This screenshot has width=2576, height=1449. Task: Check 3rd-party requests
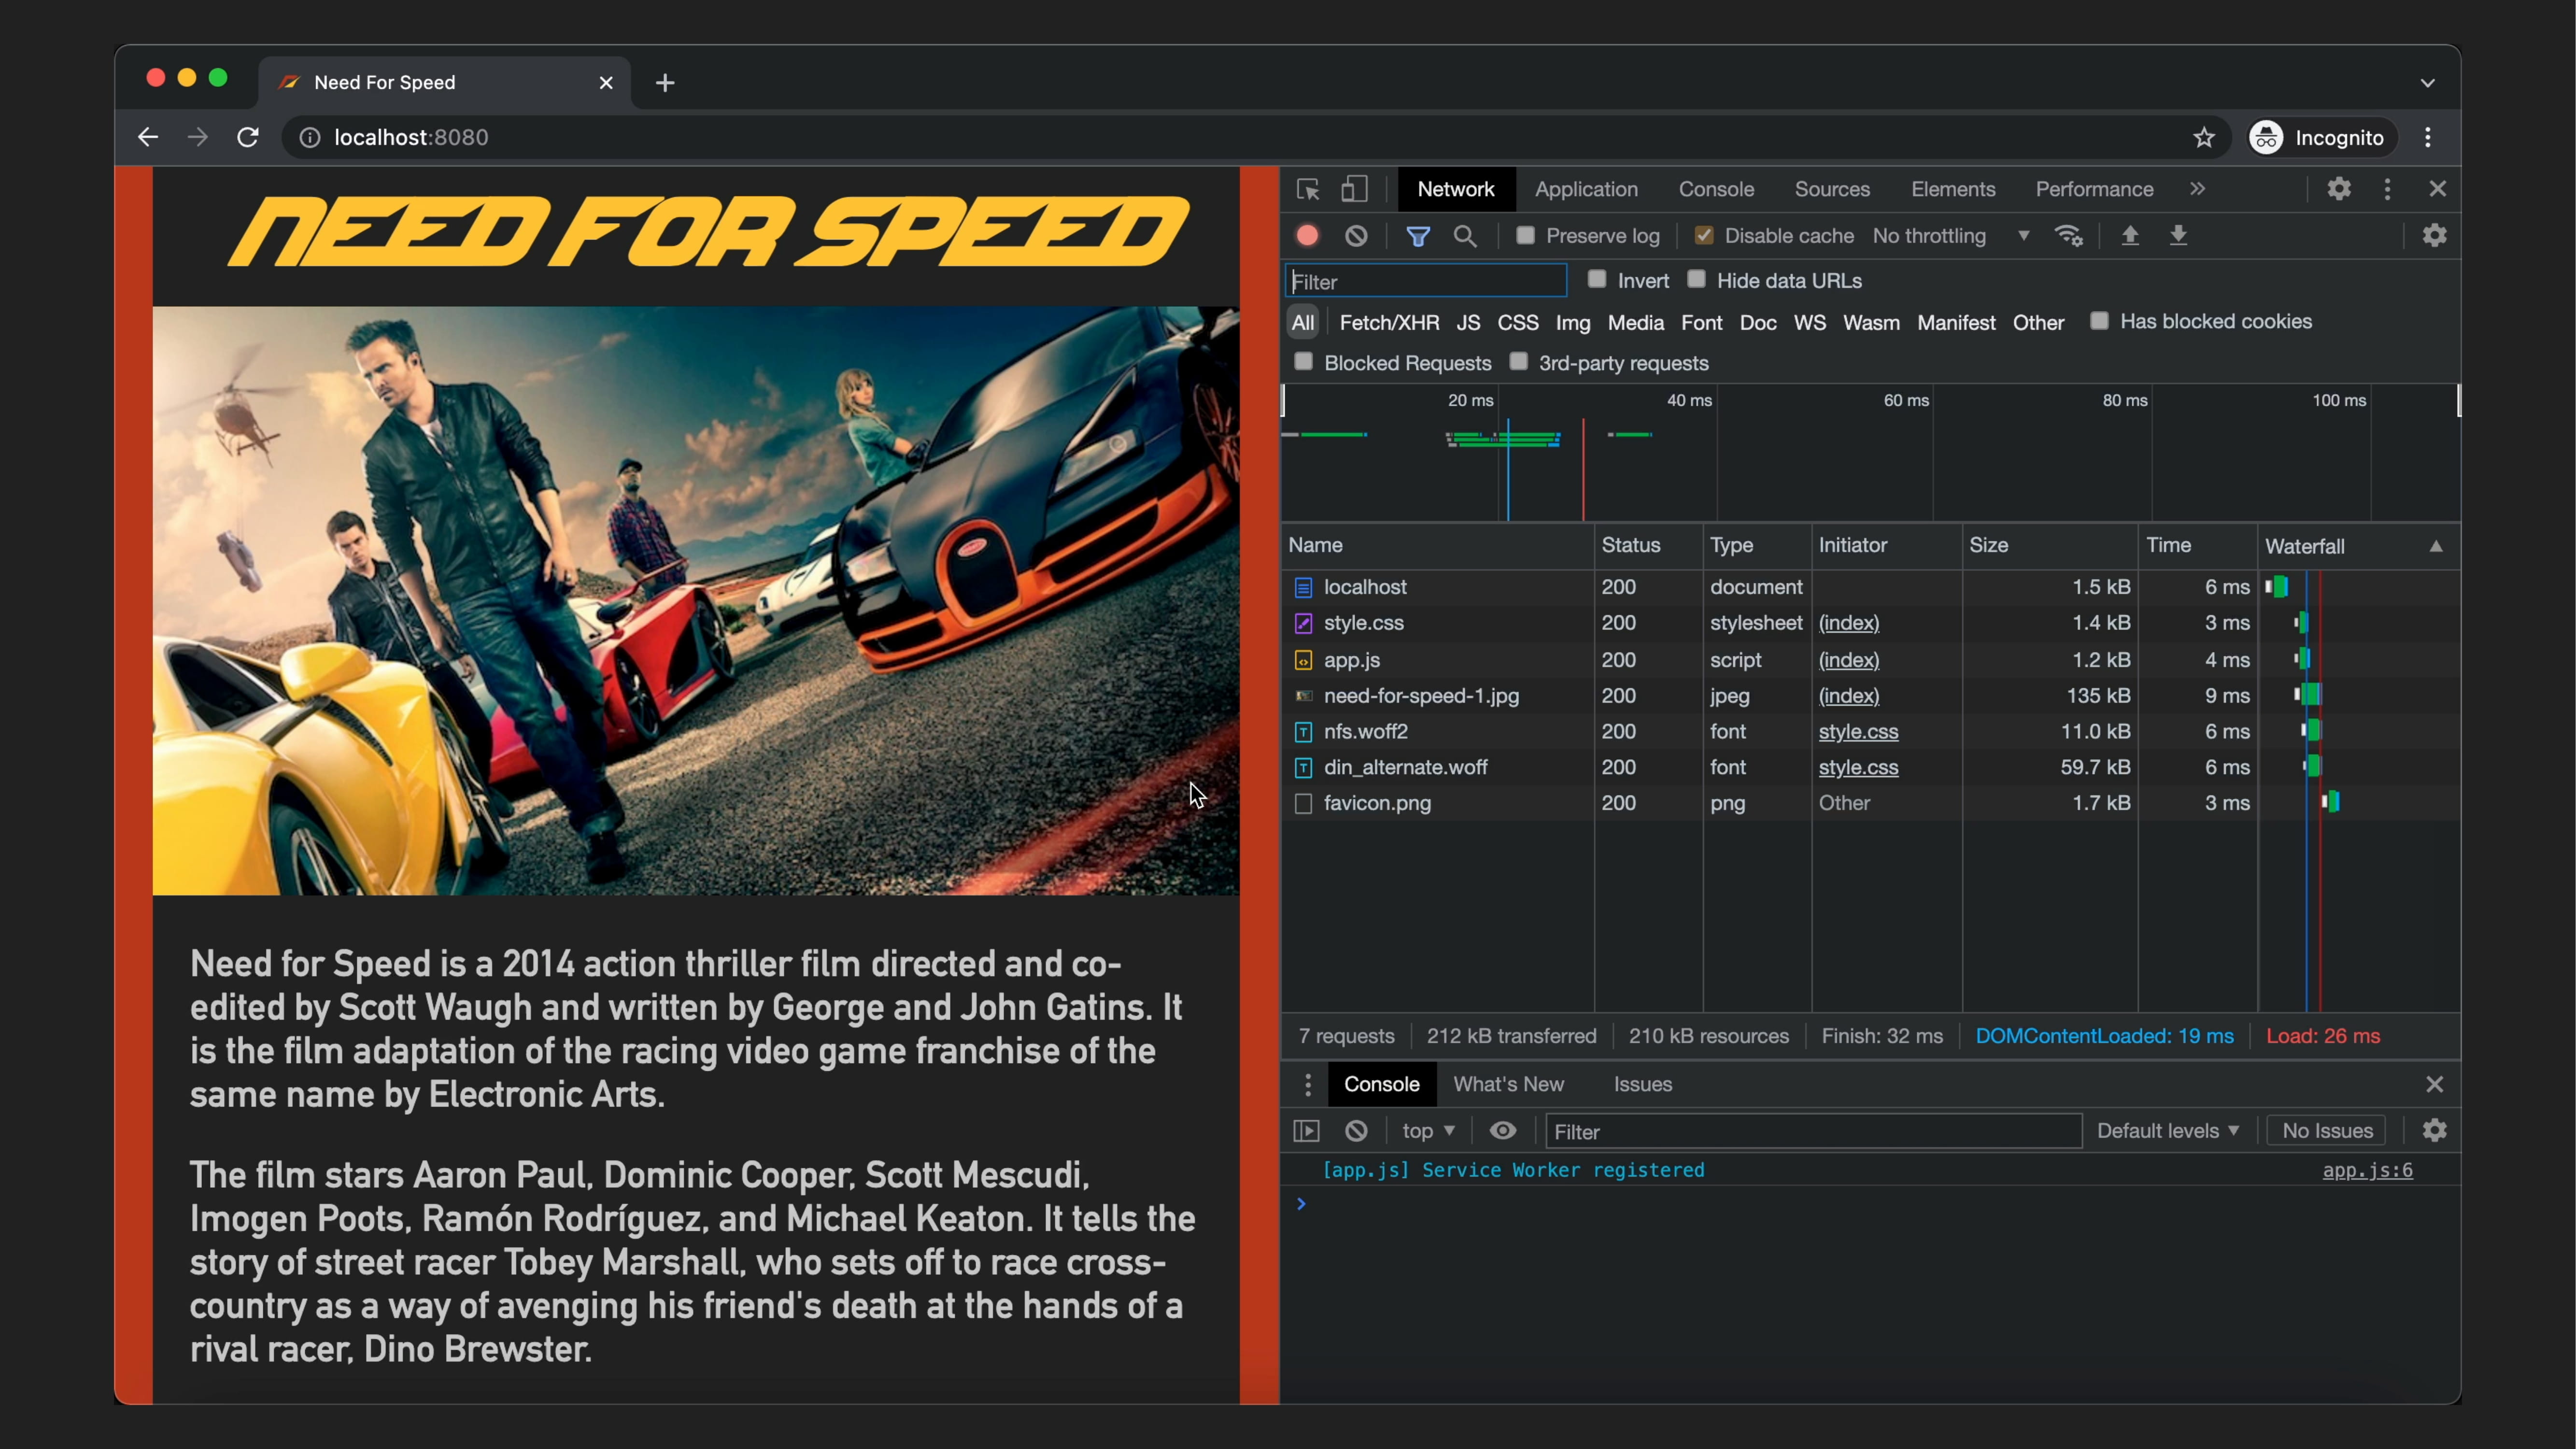[x=1518, y=361]
